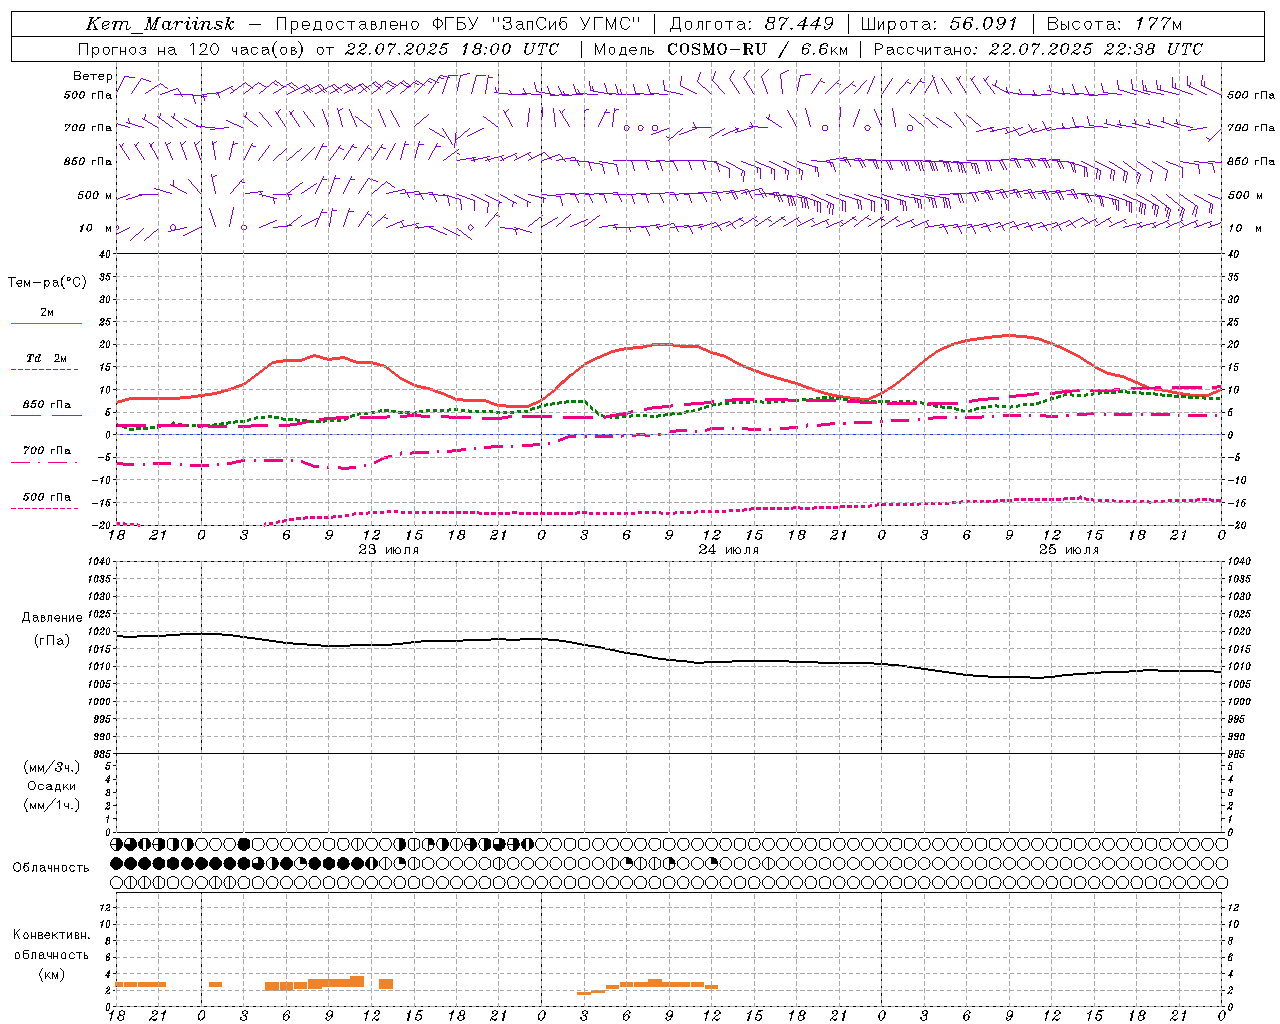Click the elevation text Высота: 177м

tap(1114, 24)
